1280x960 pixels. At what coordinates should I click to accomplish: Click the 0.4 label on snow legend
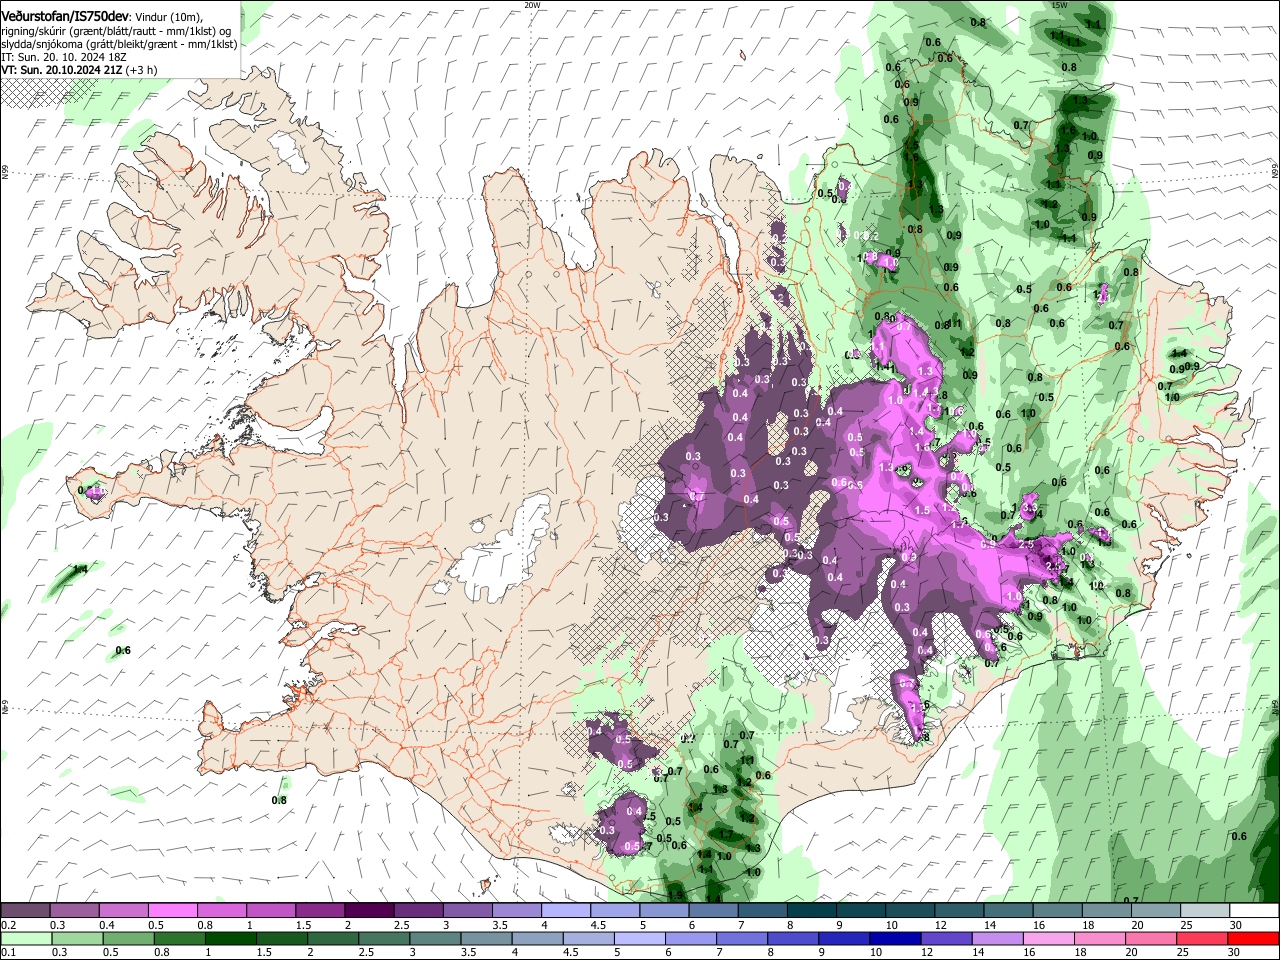tap(107, 925)
